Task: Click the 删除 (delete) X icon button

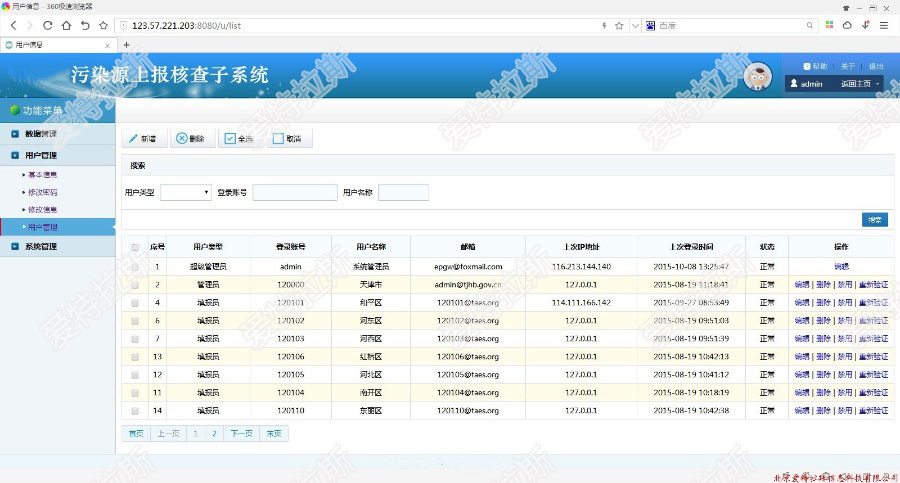Action: click(x=181, y=139)
